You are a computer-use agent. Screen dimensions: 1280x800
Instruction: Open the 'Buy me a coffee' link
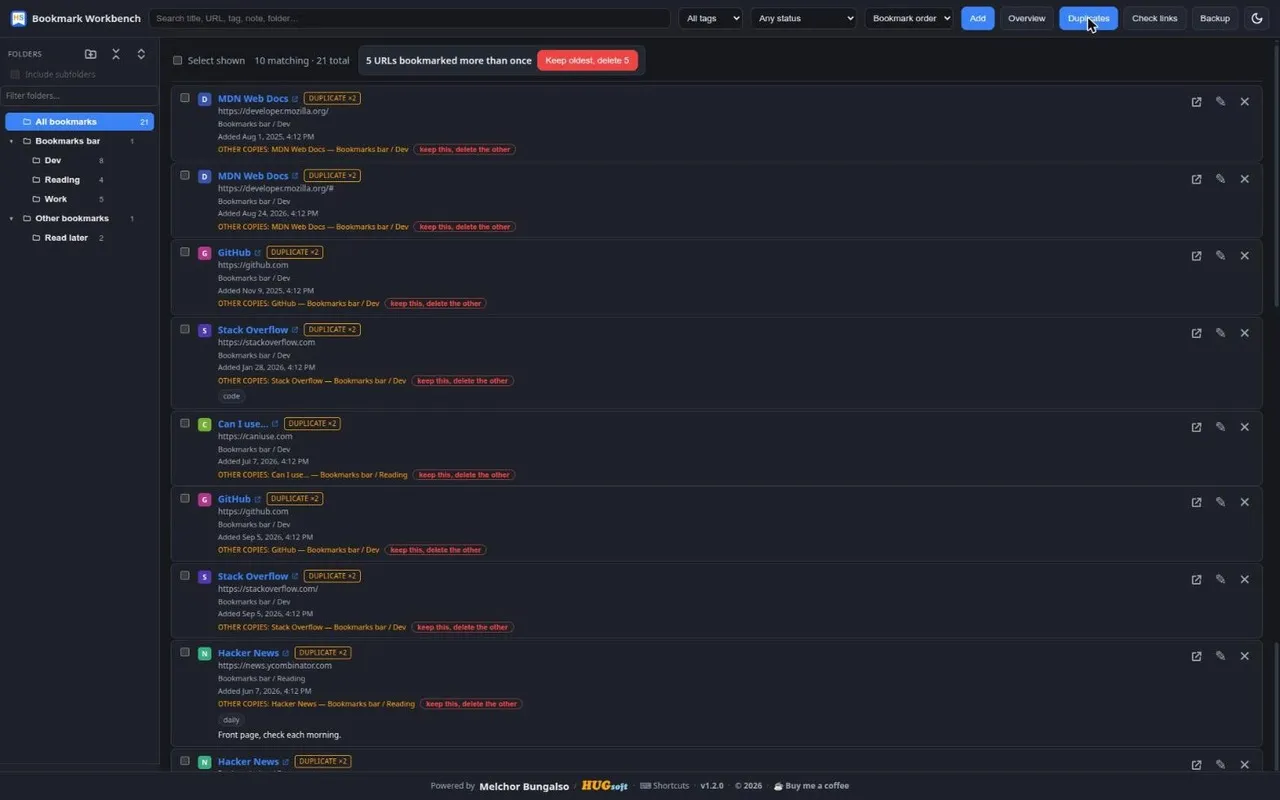(x=812, y=786)
